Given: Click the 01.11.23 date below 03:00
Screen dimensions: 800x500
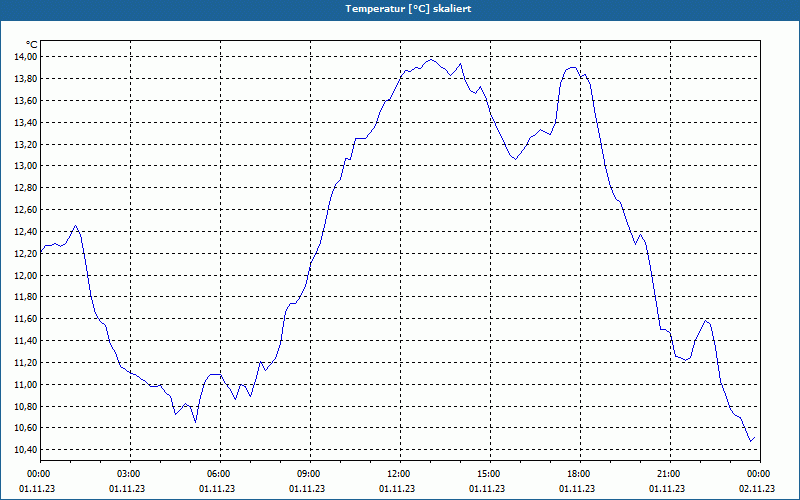Looking at the screenshot, I should pos(127,489).
